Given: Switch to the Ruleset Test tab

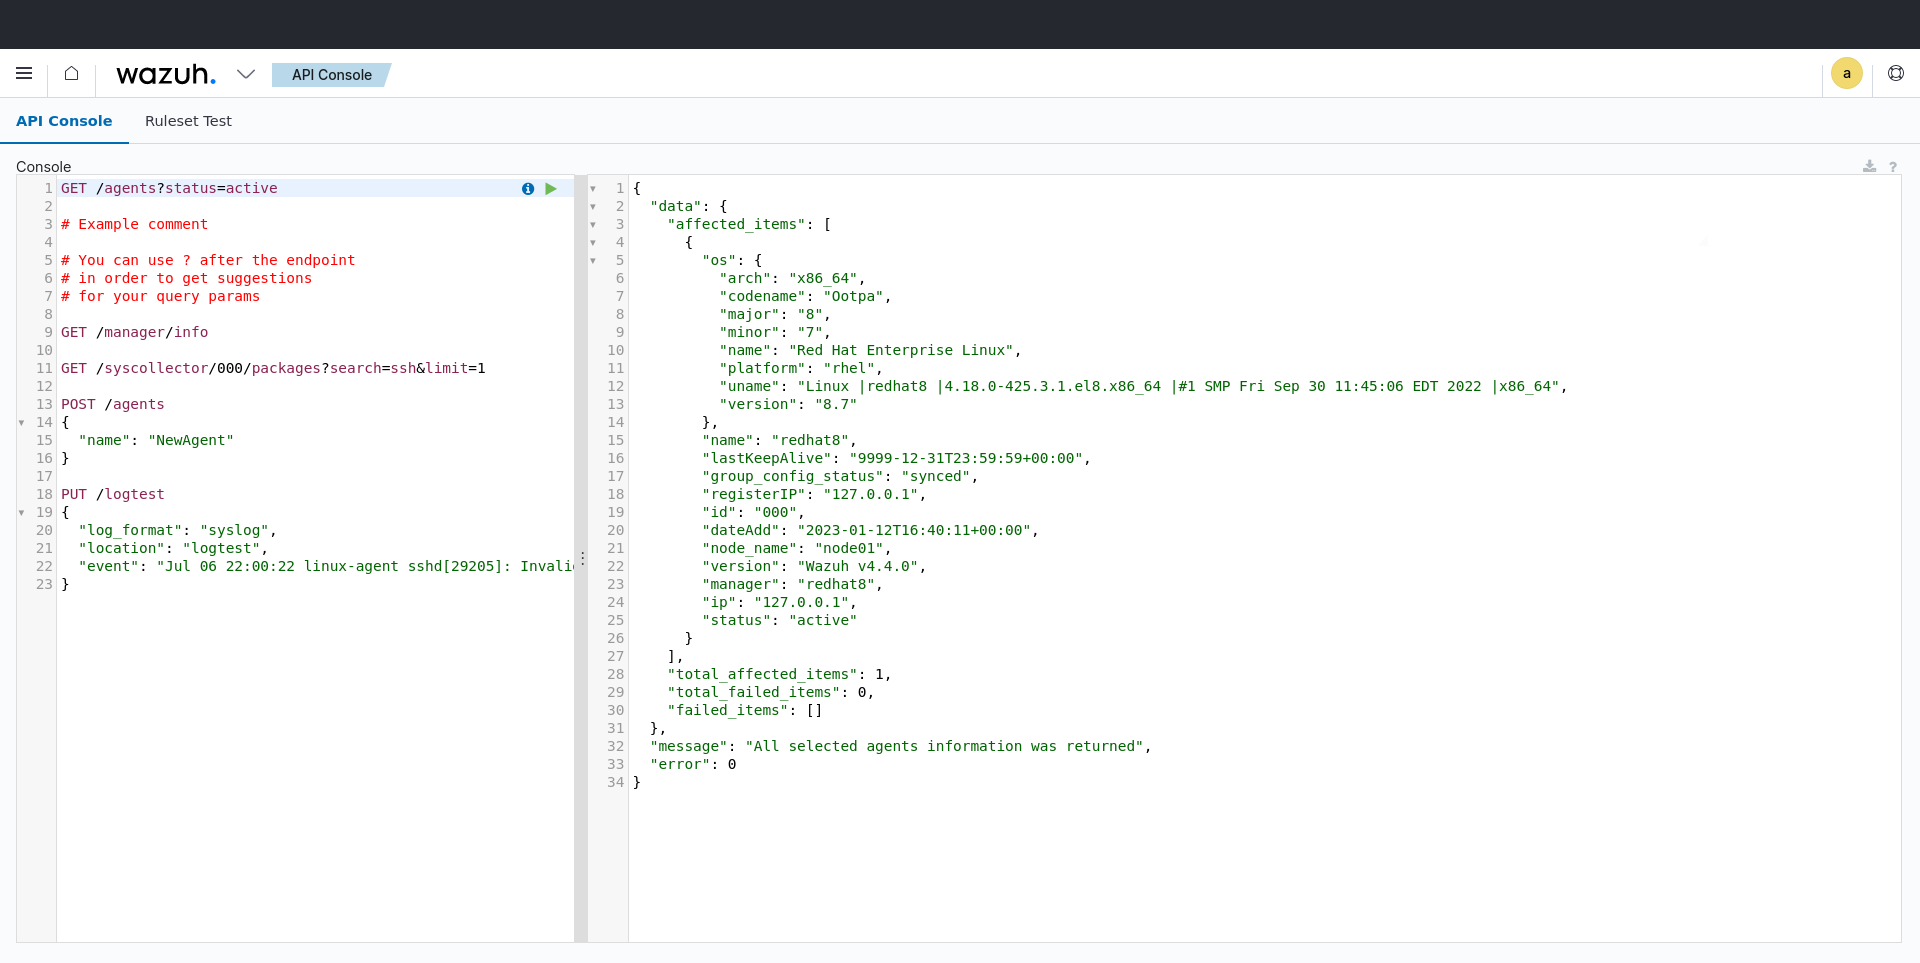Looking at the screenshot, I should click(188, 120).
